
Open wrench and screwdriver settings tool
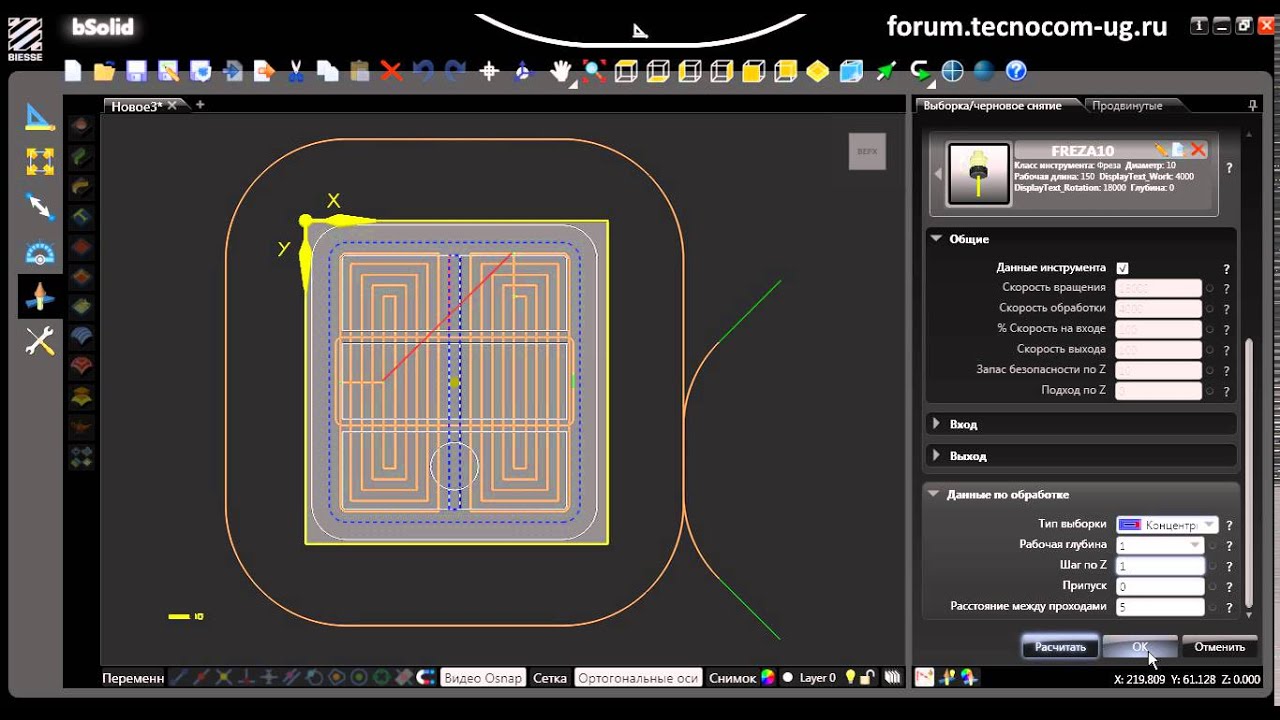pos(40,342)
